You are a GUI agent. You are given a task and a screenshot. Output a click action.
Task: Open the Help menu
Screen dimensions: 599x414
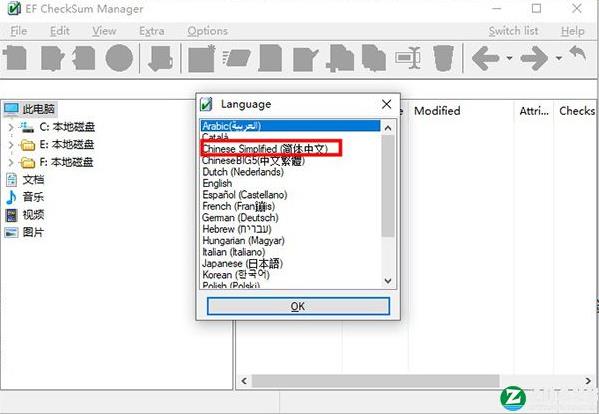click(x=572, y=31)
